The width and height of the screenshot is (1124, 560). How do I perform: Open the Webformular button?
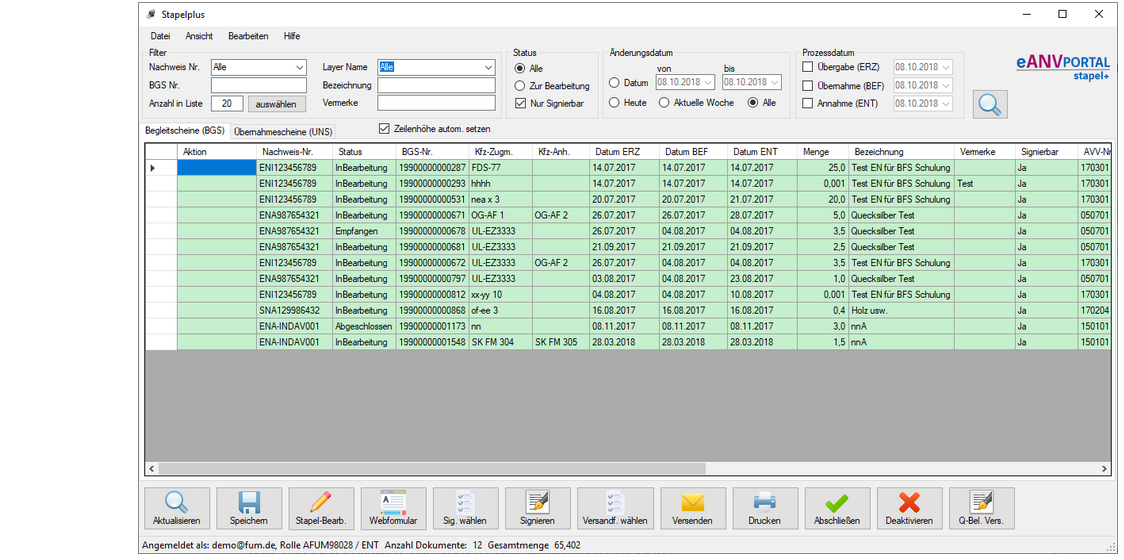[x=394, y=508]
